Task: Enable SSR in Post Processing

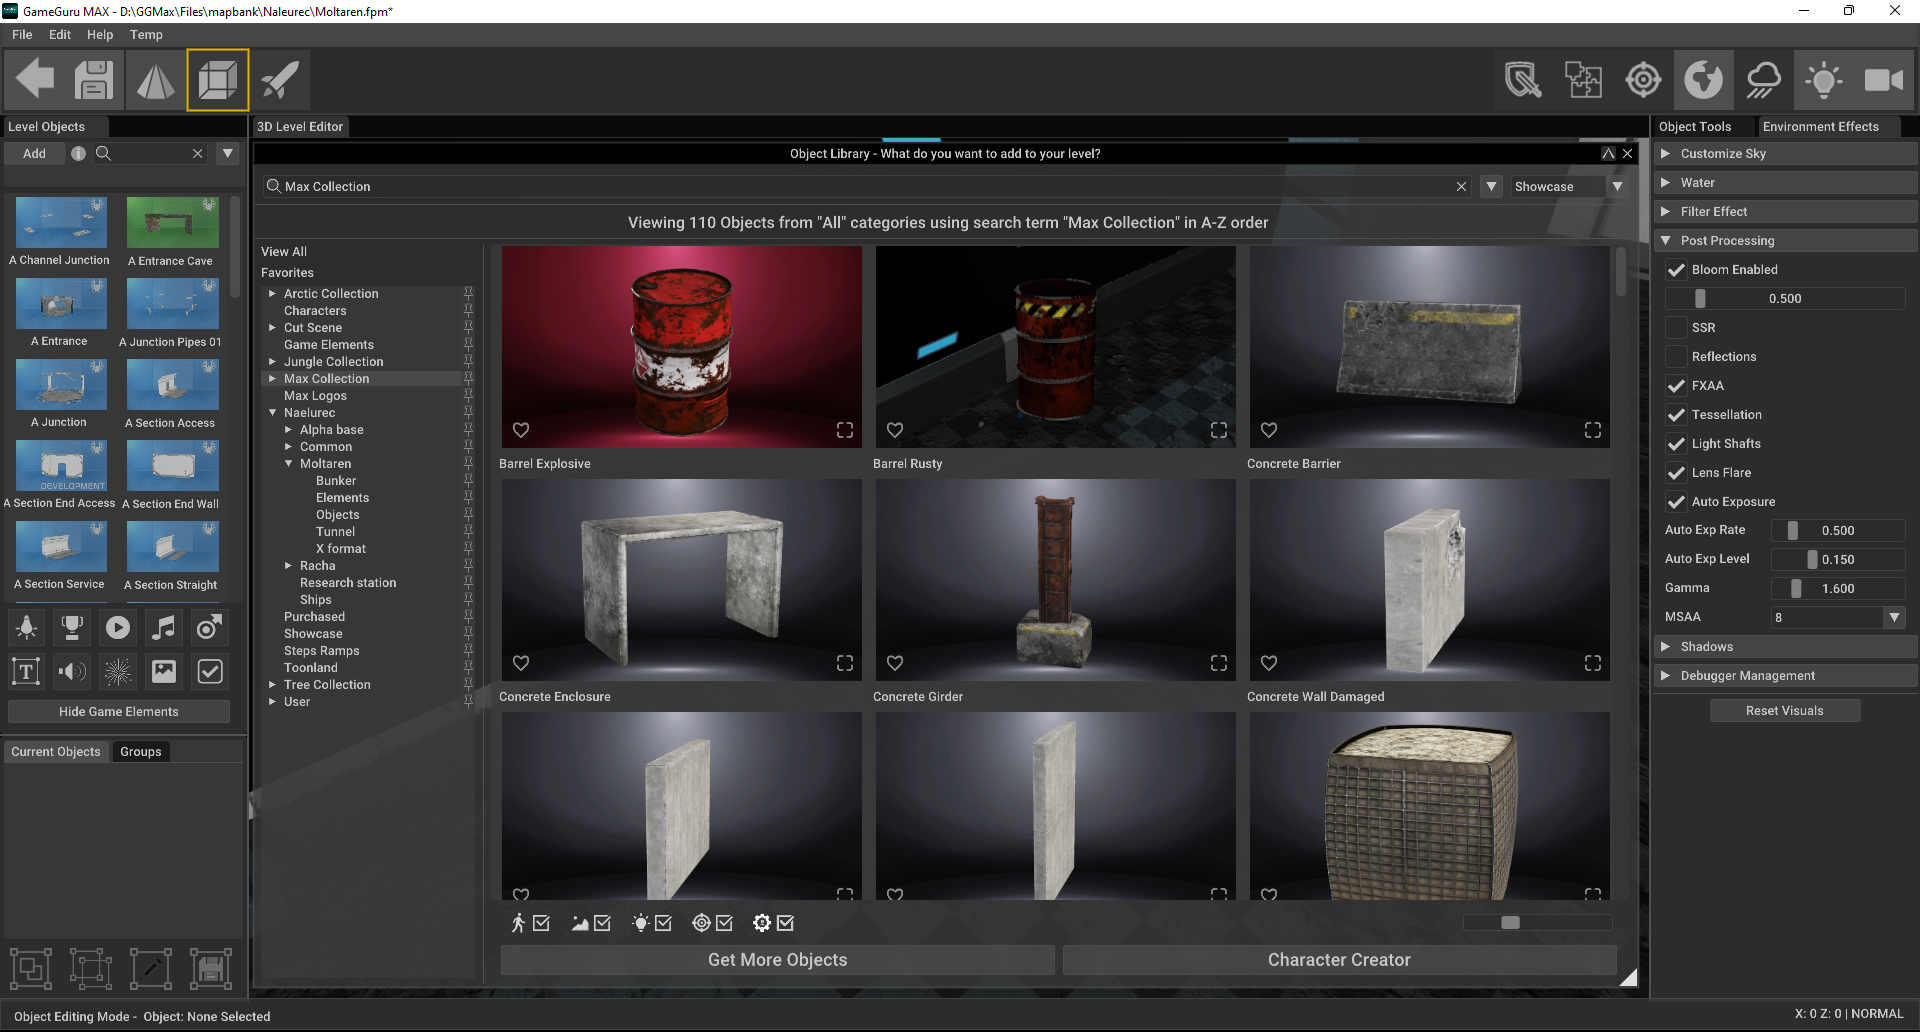Action: pos(1677,327)
